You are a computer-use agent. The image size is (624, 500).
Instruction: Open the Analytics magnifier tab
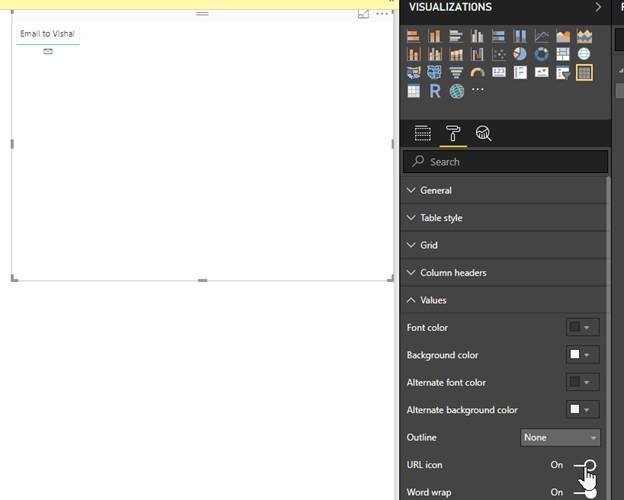pyautogui.click(x=483, y=133)
